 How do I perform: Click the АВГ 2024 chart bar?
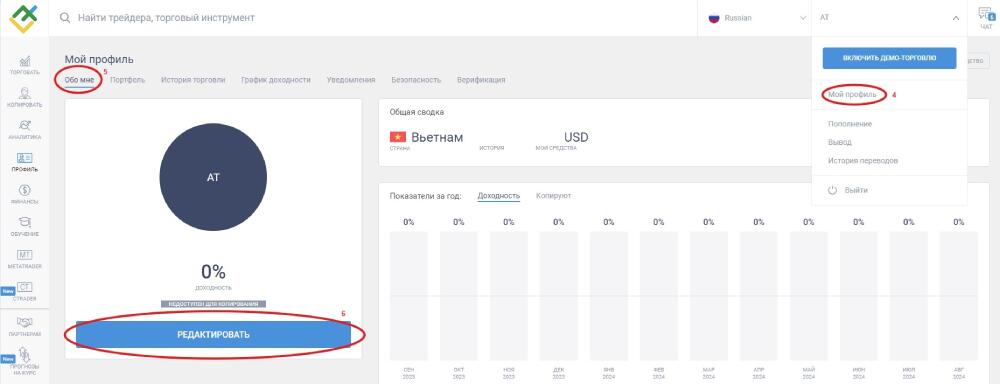(x=959, y=296)
